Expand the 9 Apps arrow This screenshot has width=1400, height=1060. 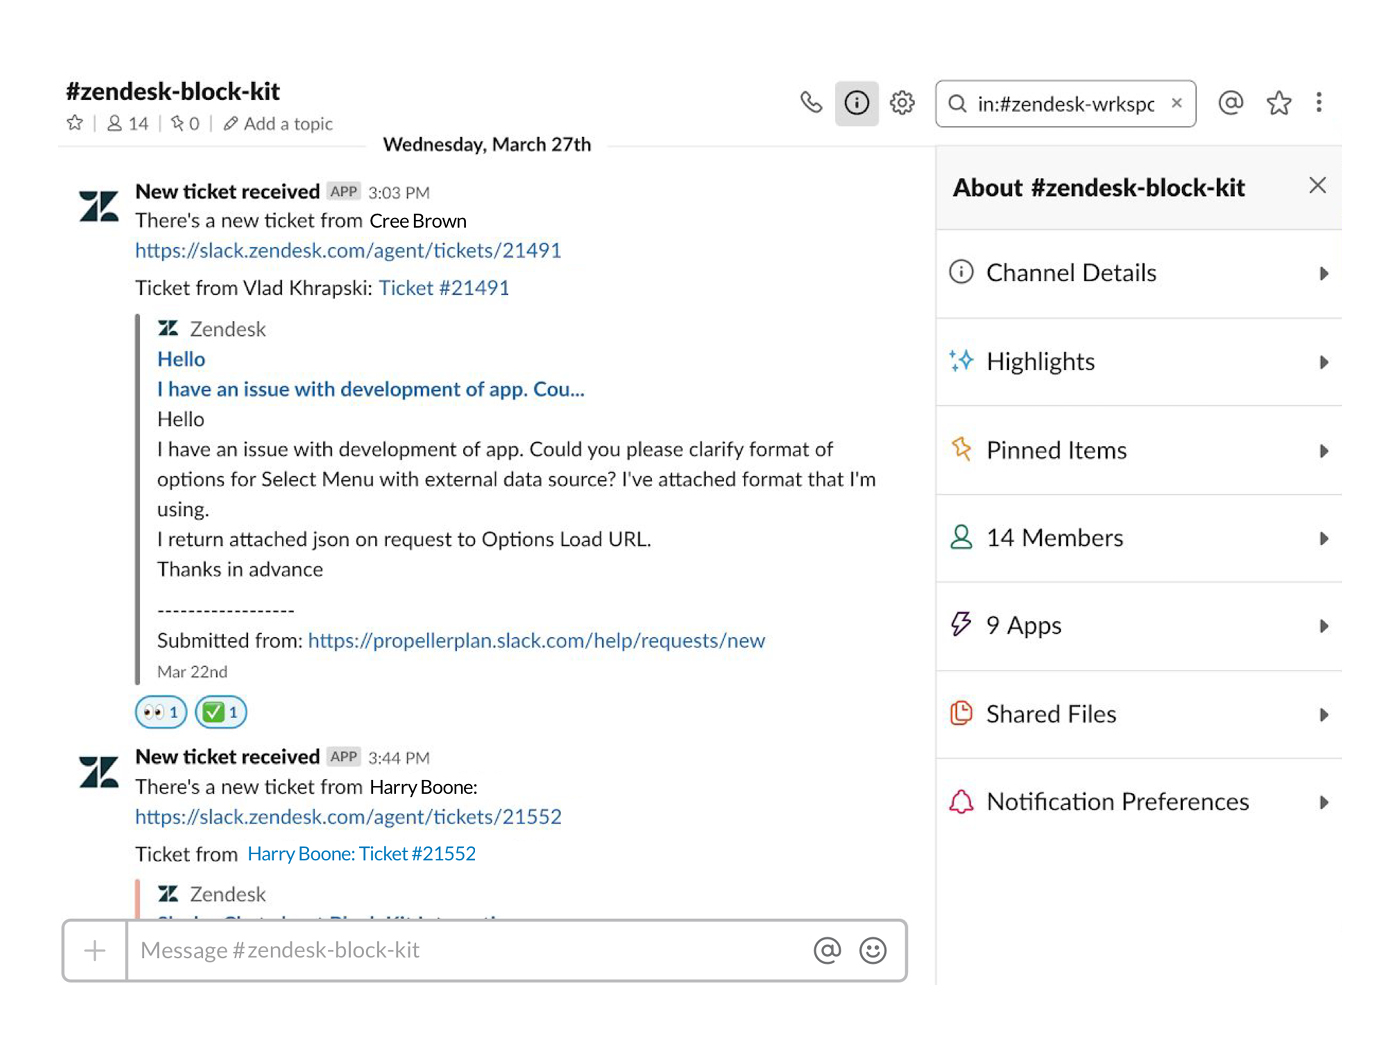(1324, 627)
